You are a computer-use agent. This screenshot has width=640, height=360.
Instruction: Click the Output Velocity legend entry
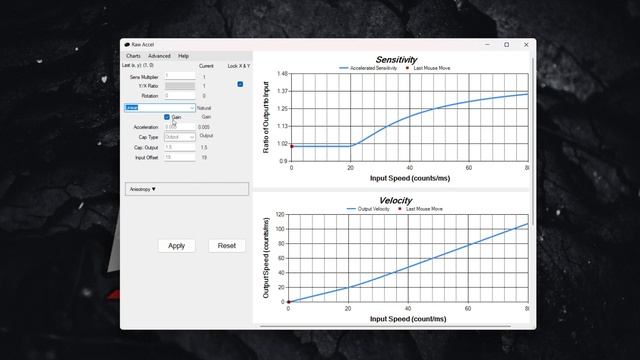click(368, 209)
